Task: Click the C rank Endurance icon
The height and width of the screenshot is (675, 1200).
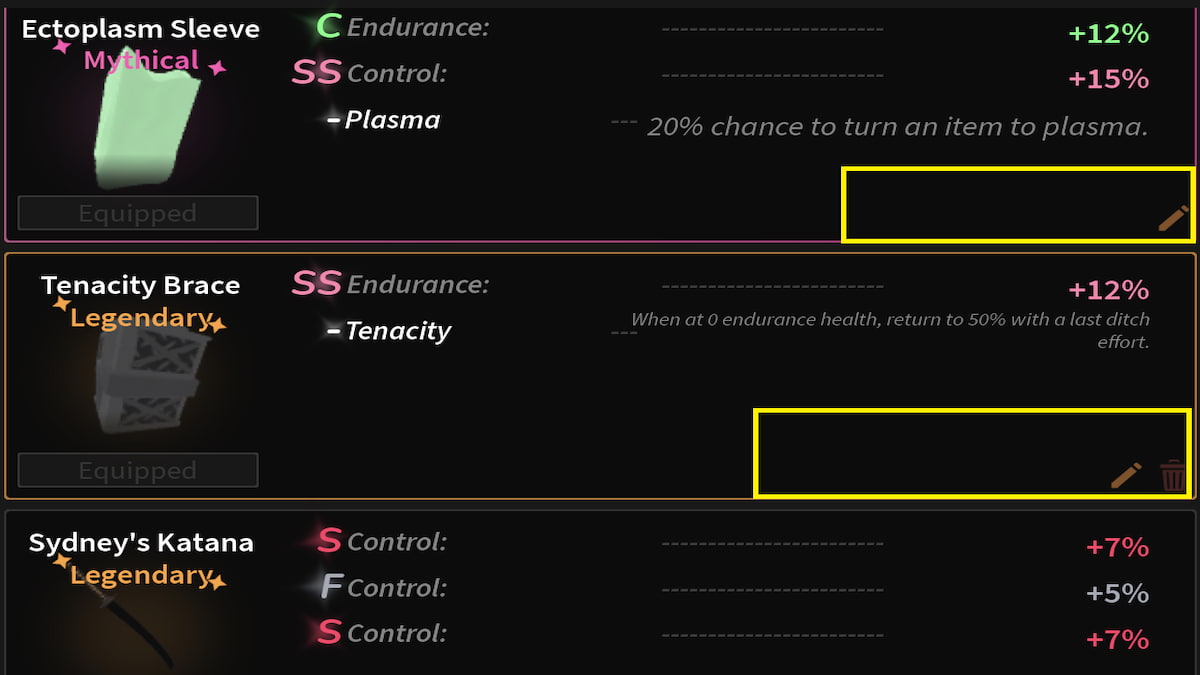Action: pyautogui.click(x=328, y=27)
